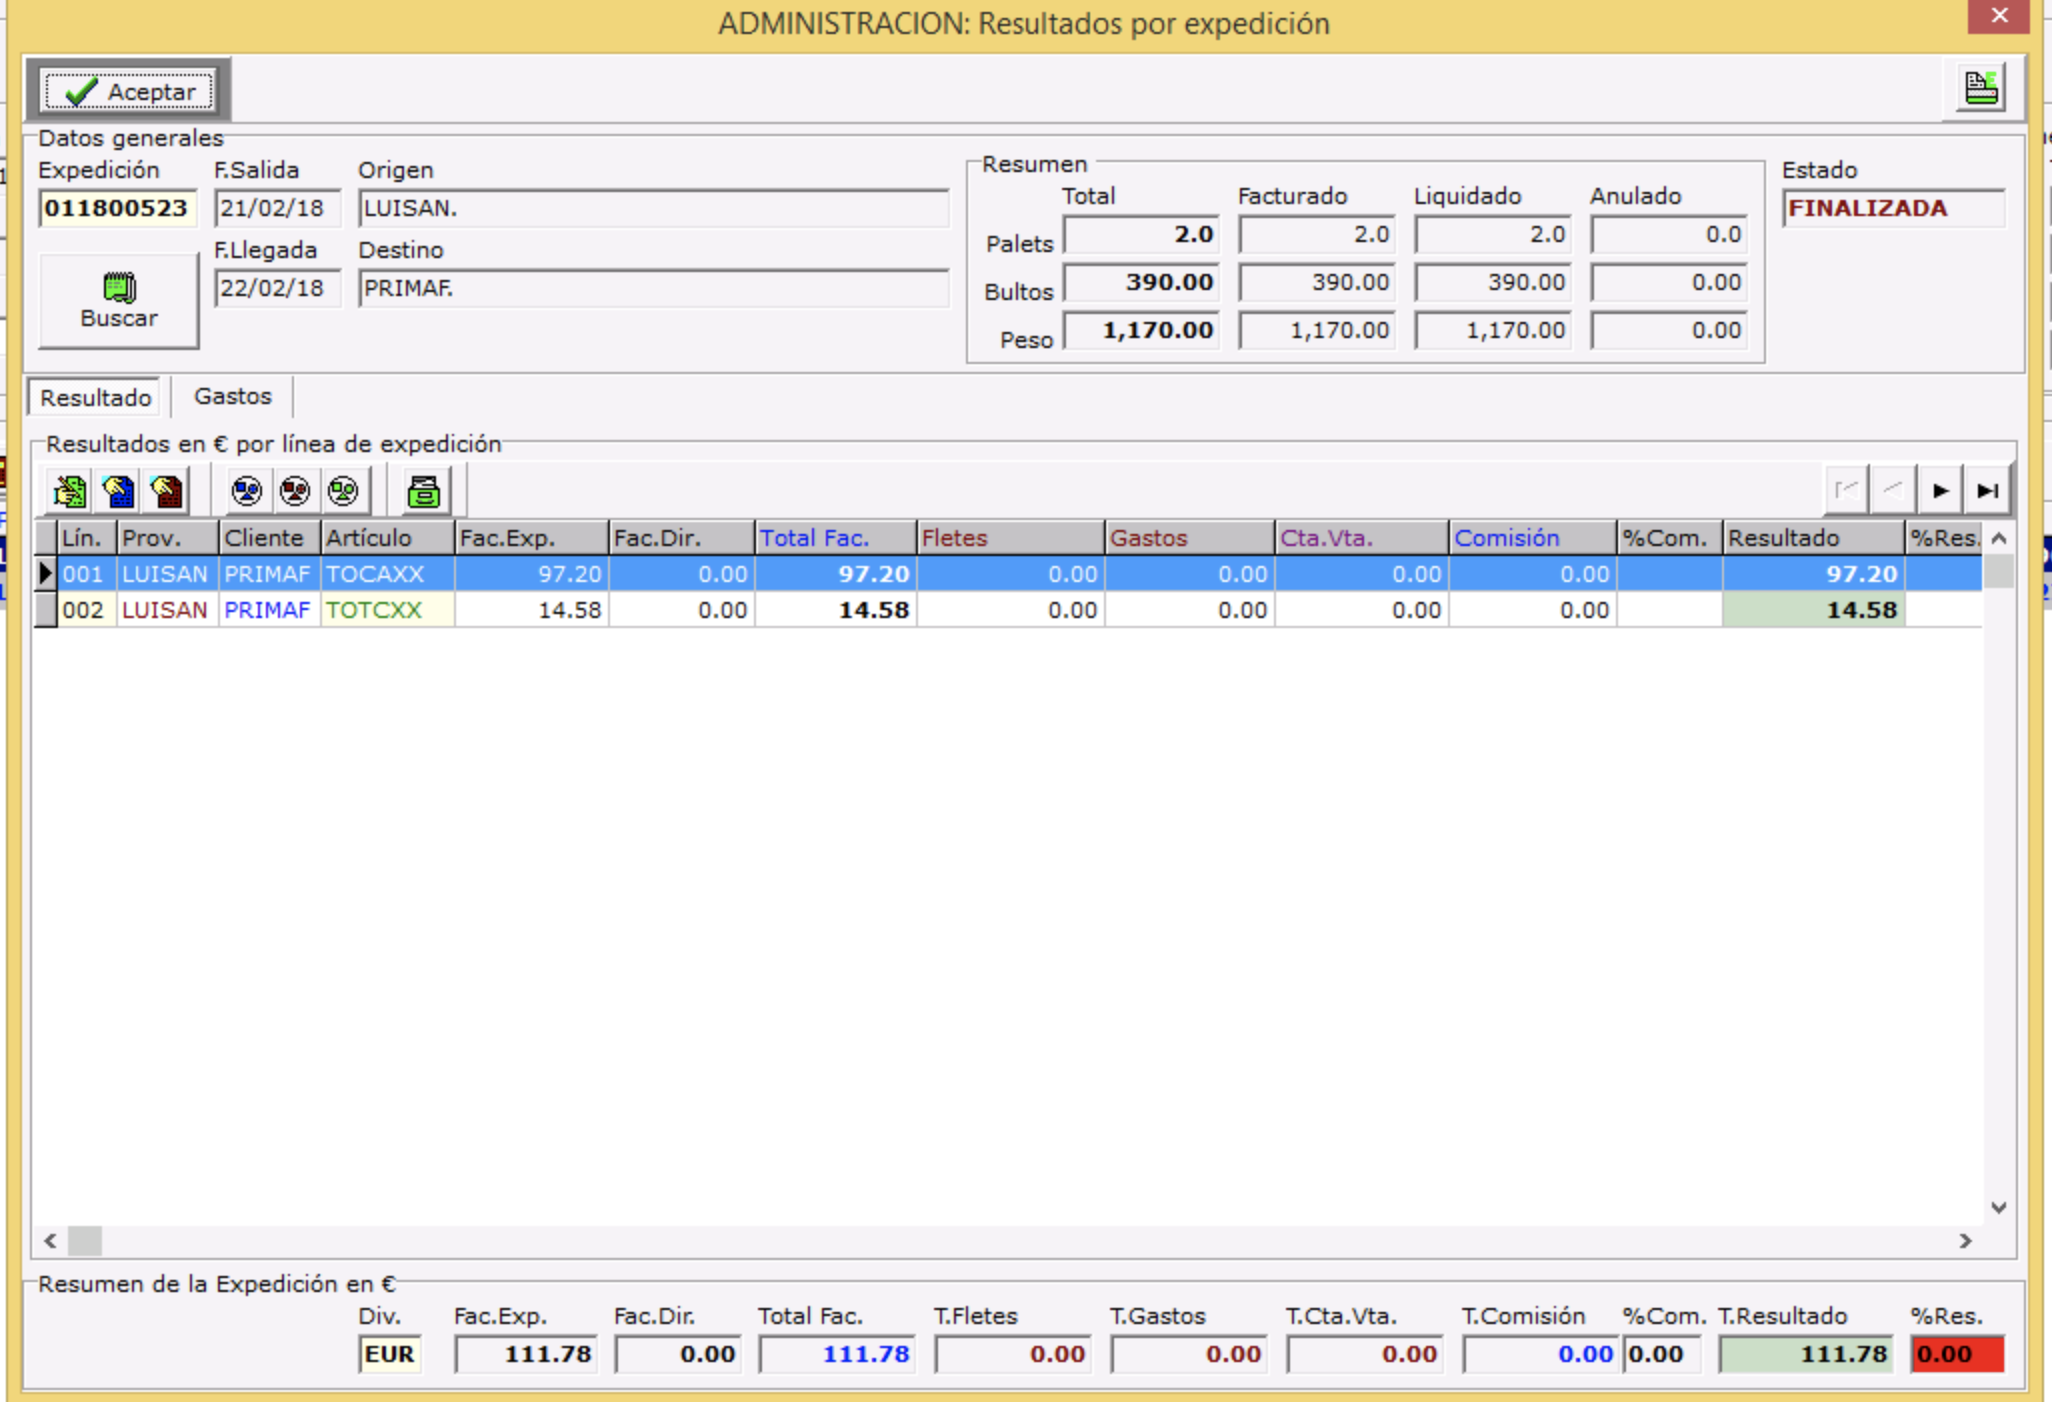
Task: Click the red %Res. indicator box
Action: [x=1956, y=1355]
